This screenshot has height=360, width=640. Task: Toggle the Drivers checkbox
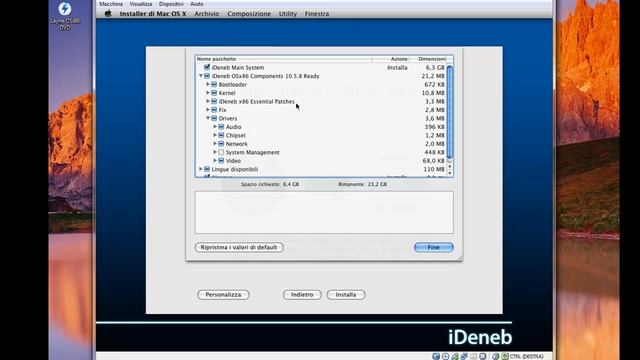214,118
